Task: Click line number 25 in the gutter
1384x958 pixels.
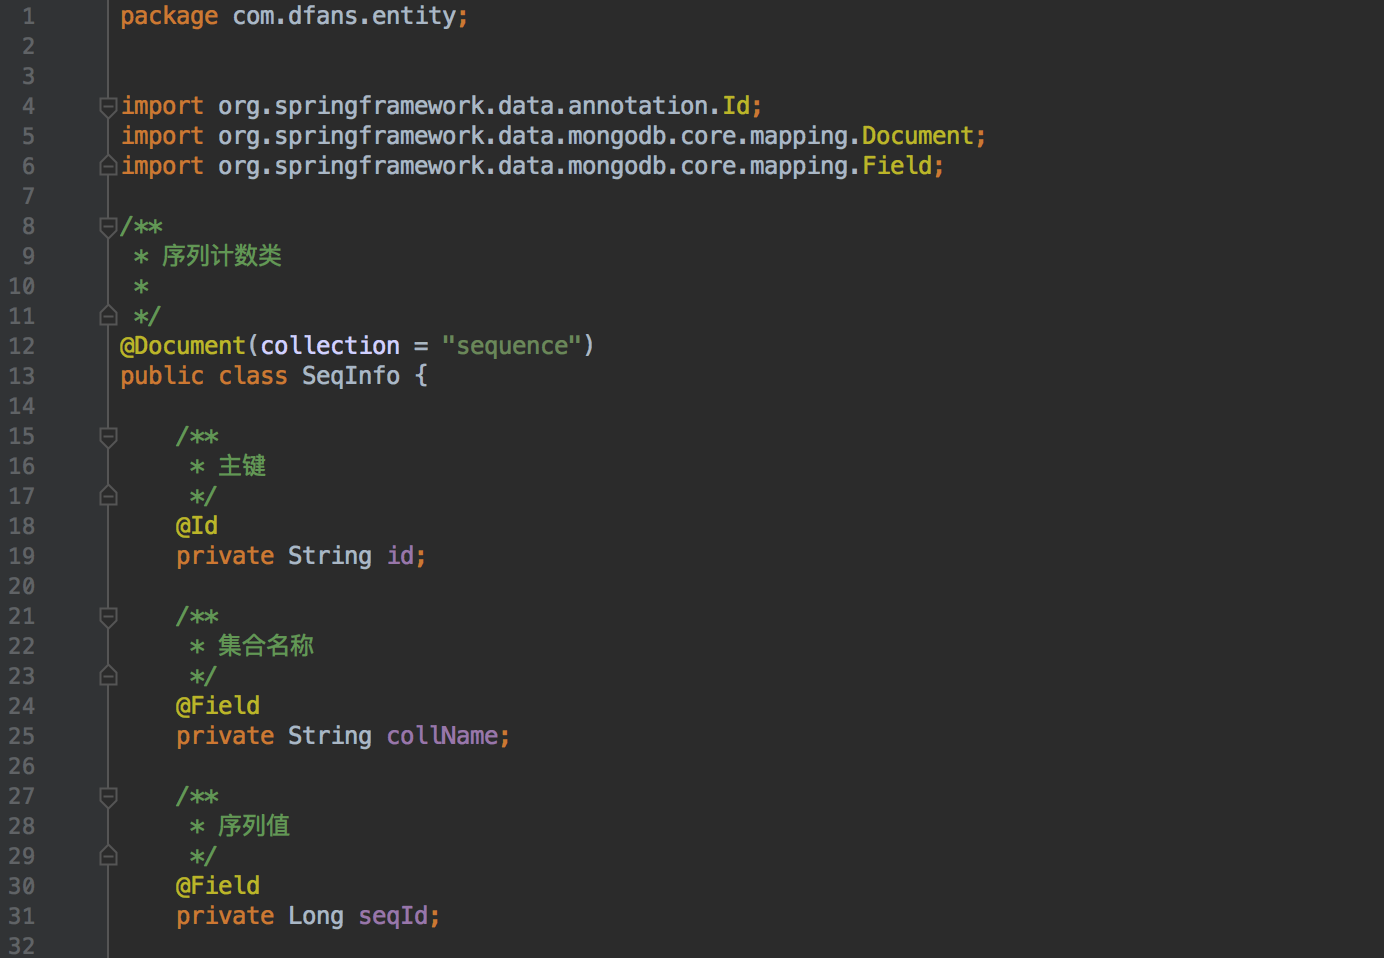Action: [22, 736]
